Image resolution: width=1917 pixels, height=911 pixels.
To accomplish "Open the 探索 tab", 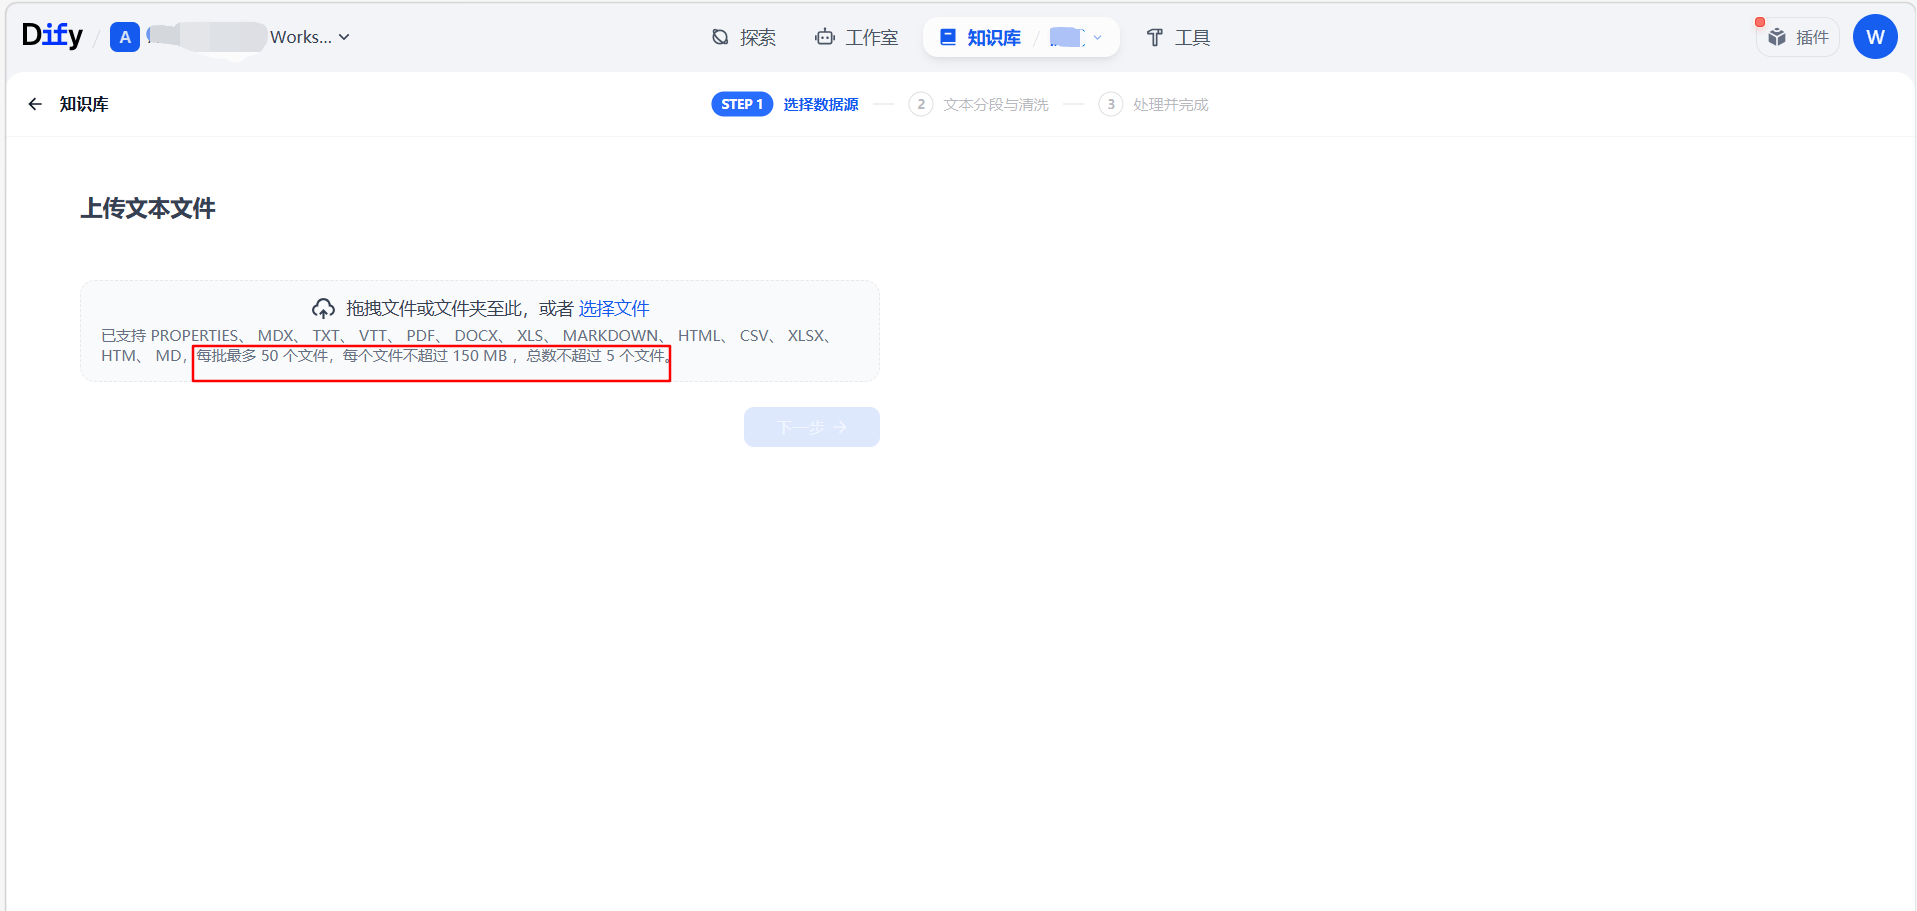I will click(744, 37).
